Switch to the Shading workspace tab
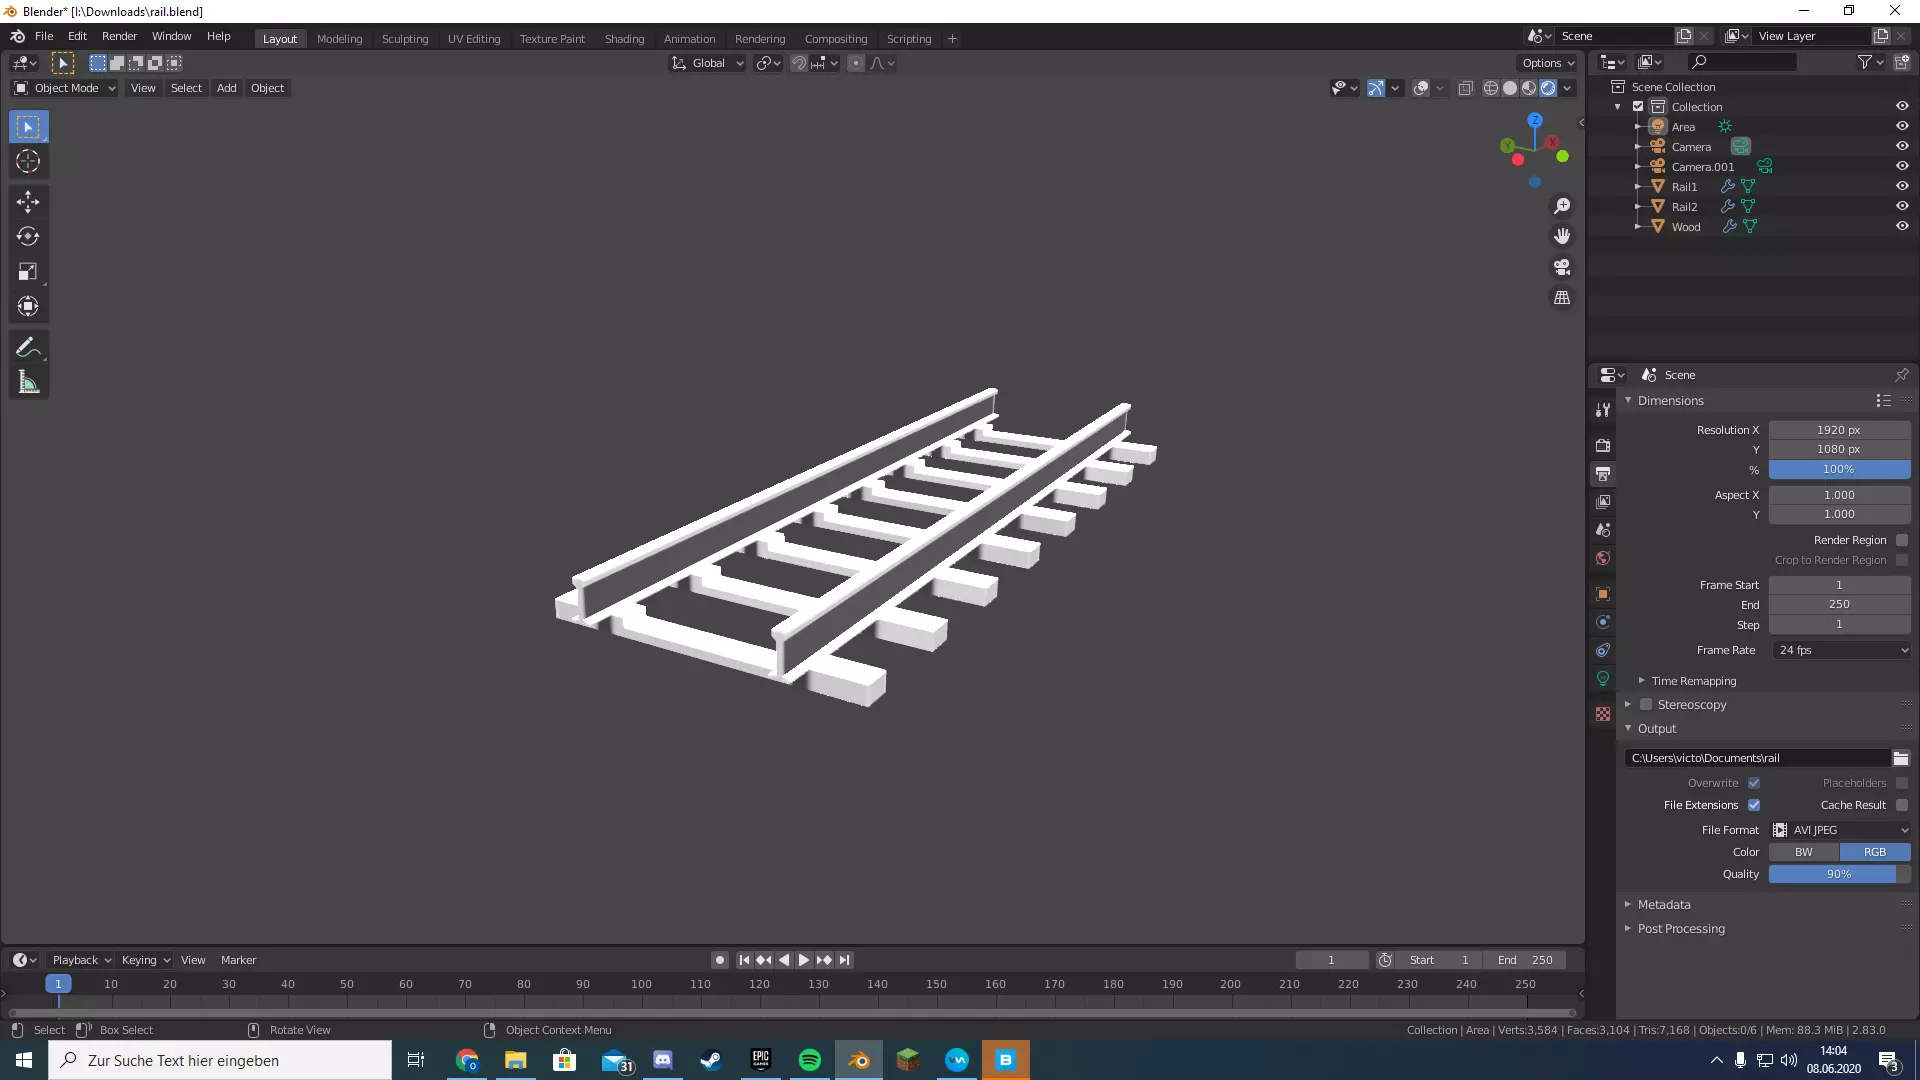The image size is (1920, 1080). pos(624,39)
